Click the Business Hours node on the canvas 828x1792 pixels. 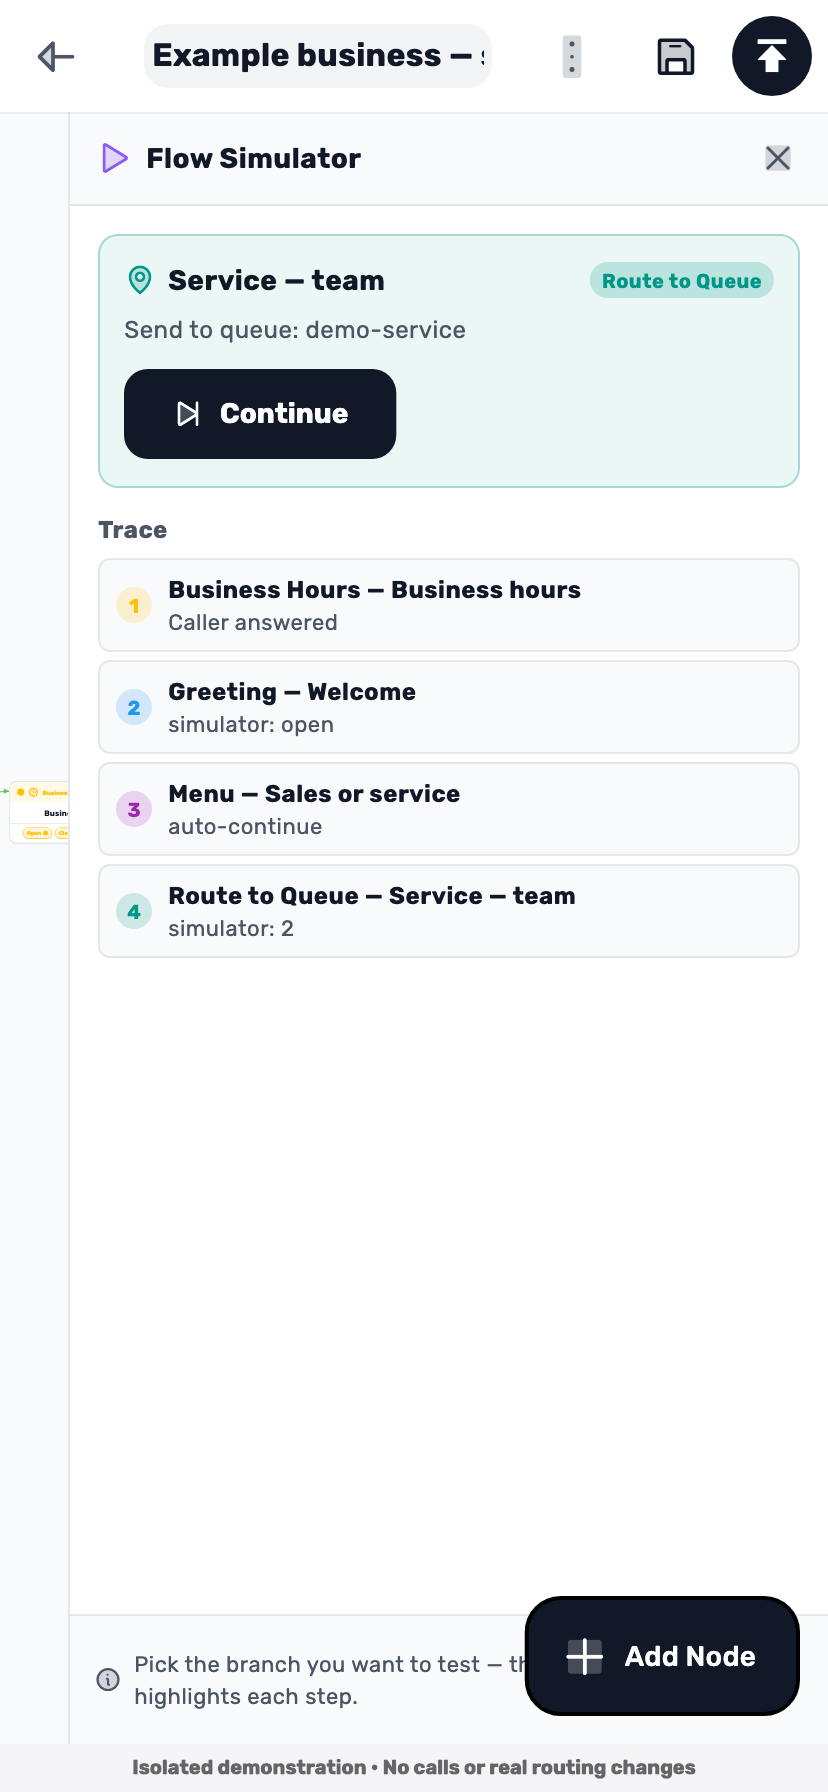coord(40,812)
